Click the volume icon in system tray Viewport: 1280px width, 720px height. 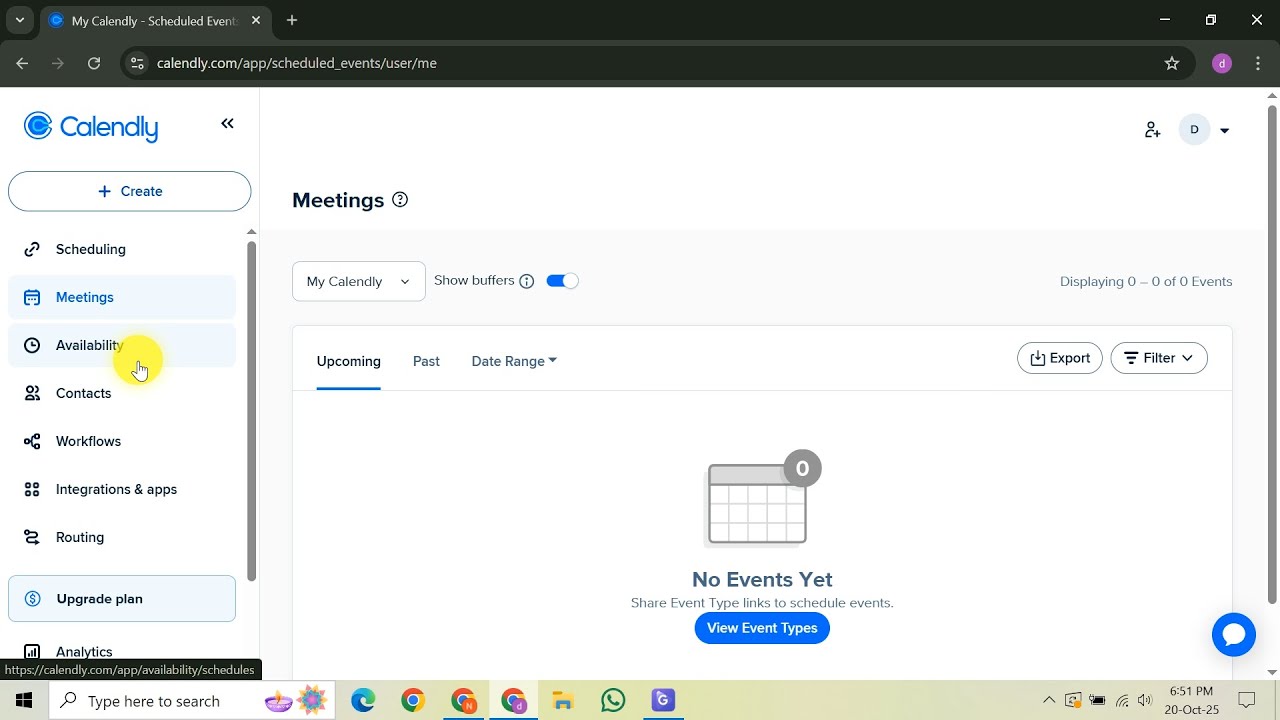(1145, 700)
